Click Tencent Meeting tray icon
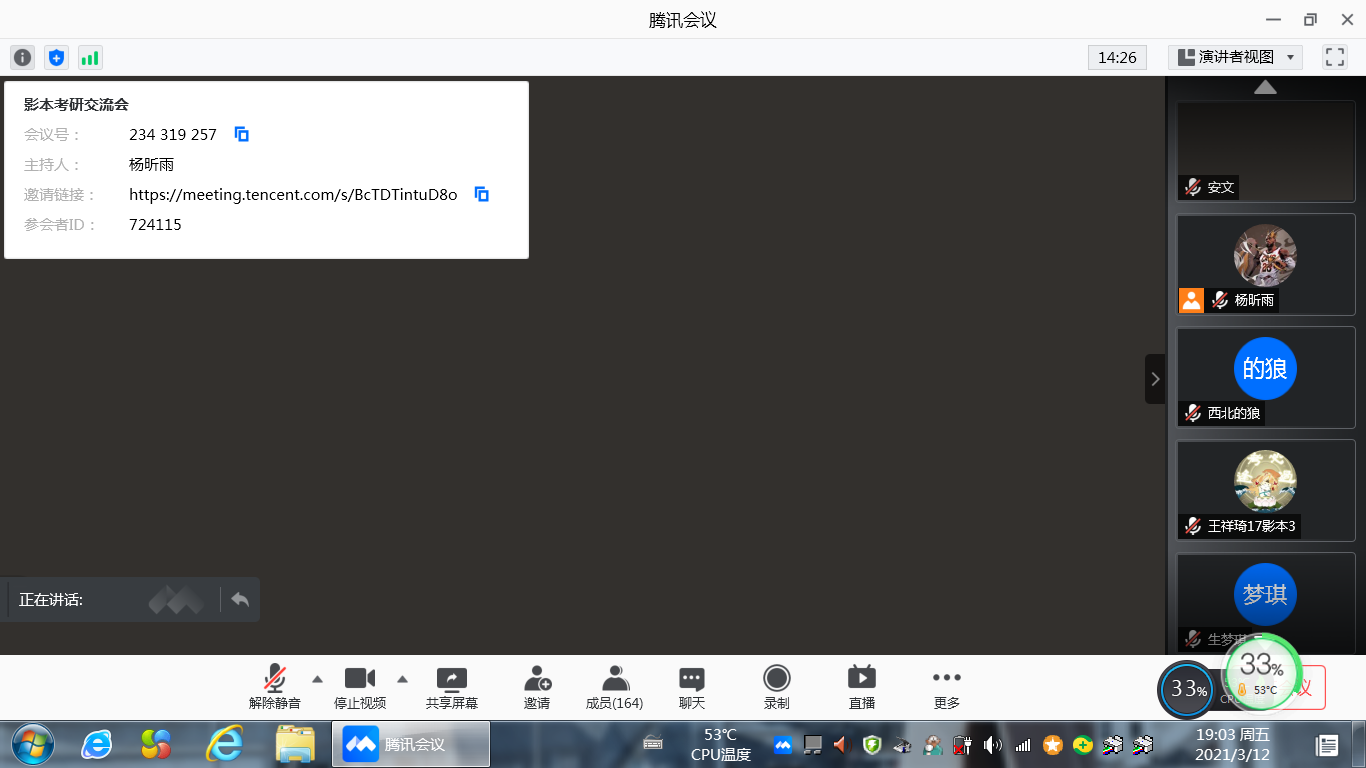This screenshot has height=768, width=1366. (x=782, y=744)
